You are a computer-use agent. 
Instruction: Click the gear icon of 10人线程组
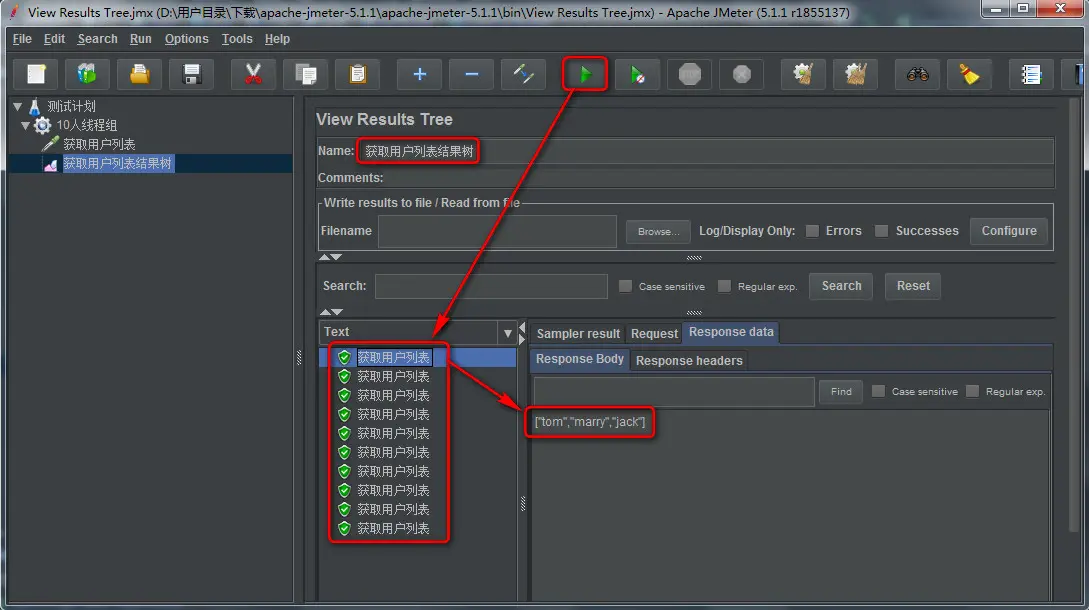click(42, 125)
